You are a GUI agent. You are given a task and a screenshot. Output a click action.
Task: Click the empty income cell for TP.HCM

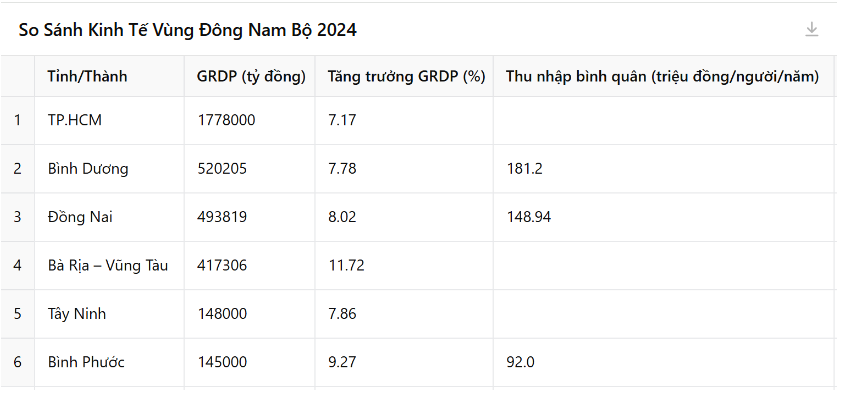click(664, 120)
